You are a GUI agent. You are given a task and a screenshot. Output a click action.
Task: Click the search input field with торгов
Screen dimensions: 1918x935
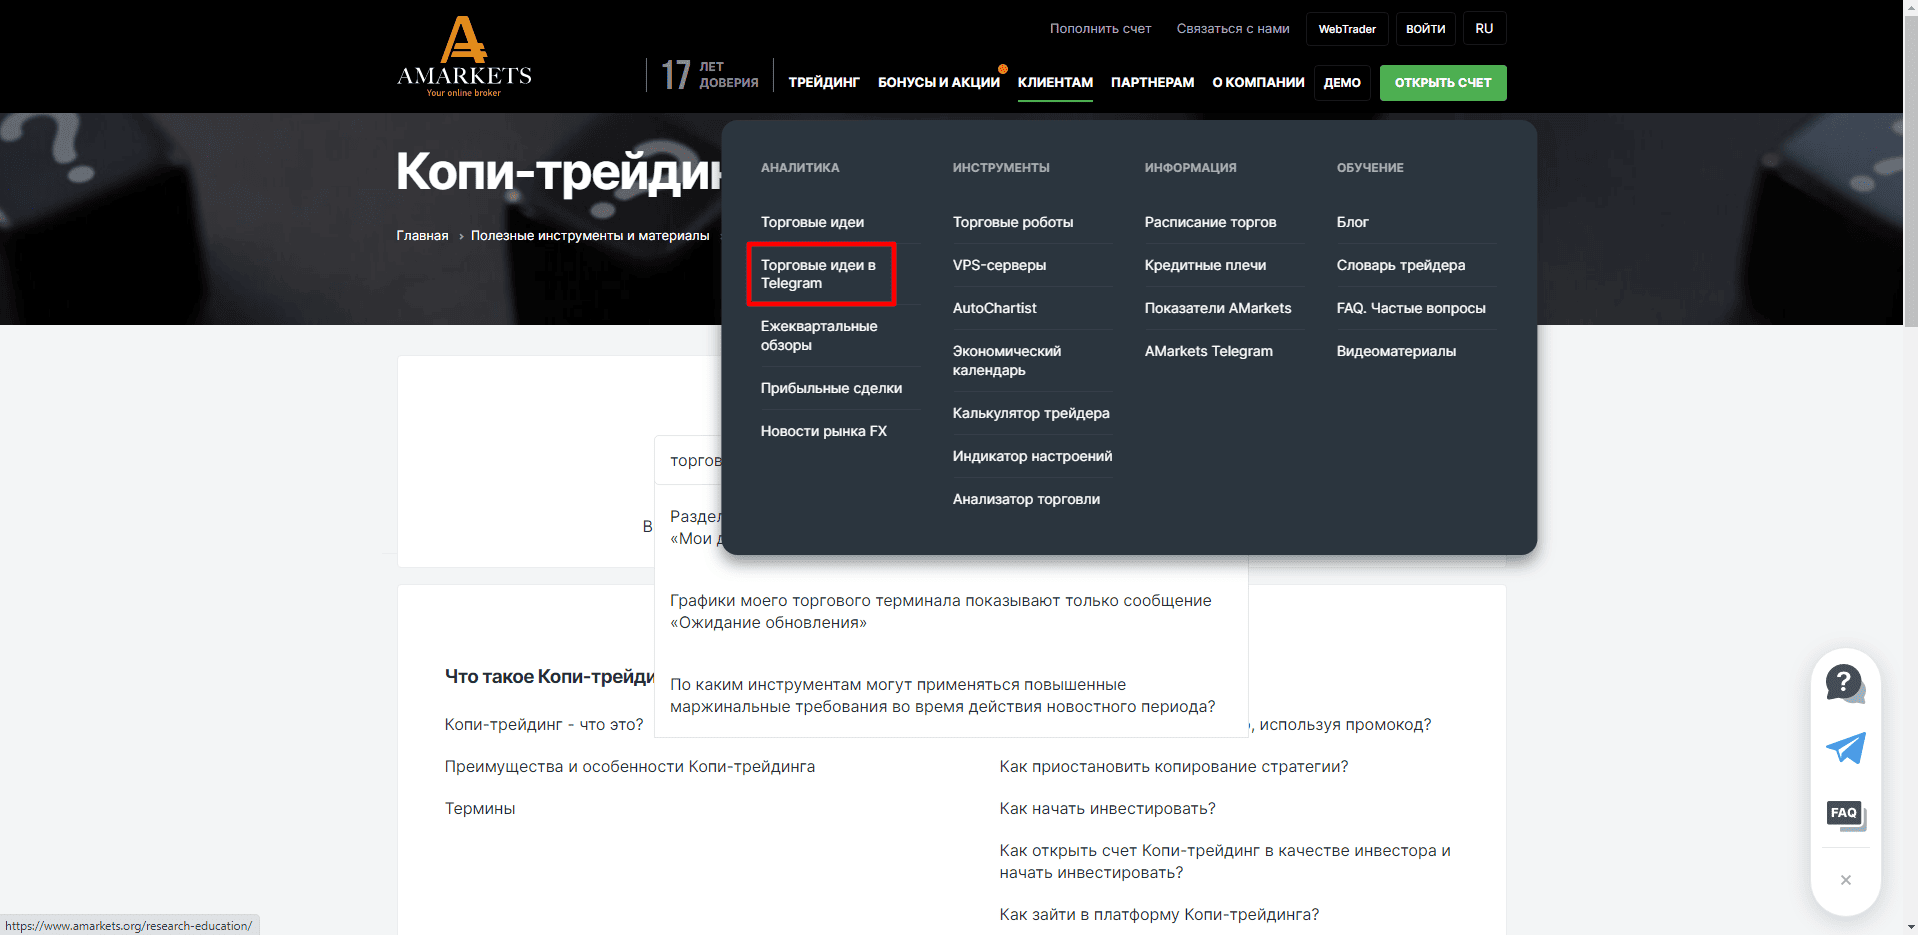(689, 460)
